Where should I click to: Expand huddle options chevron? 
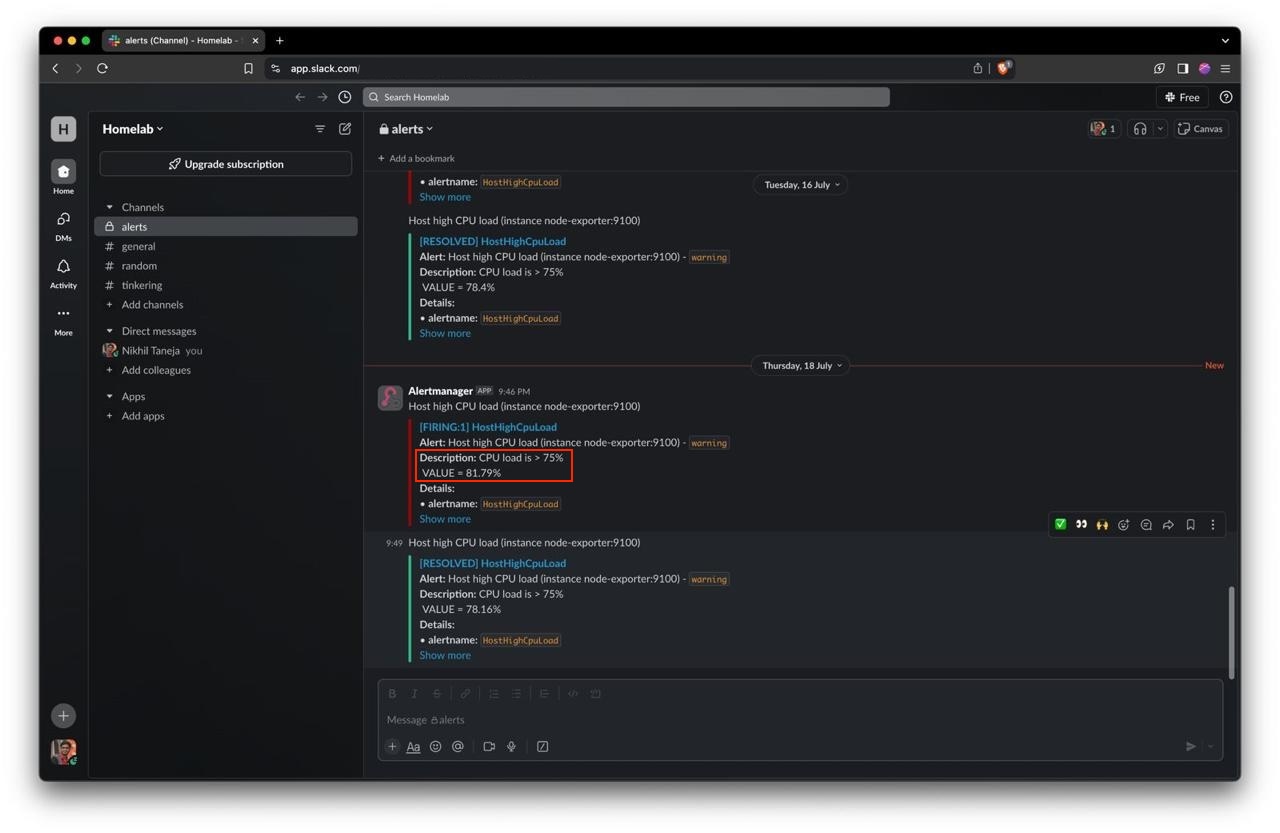pos(1160,129)
